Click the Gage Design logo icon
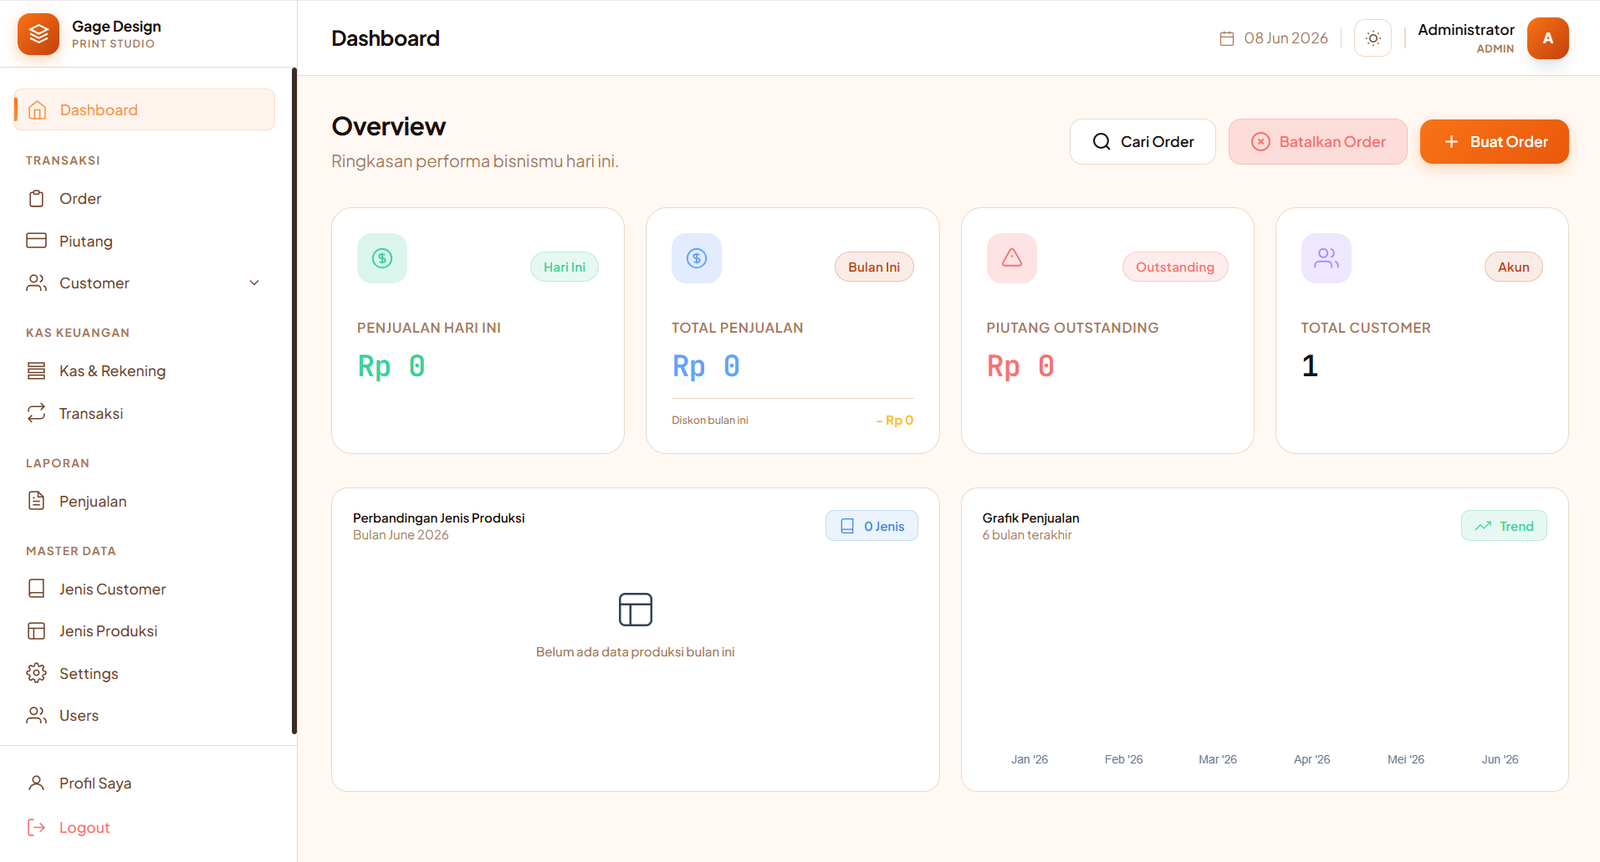 [38, 34]
